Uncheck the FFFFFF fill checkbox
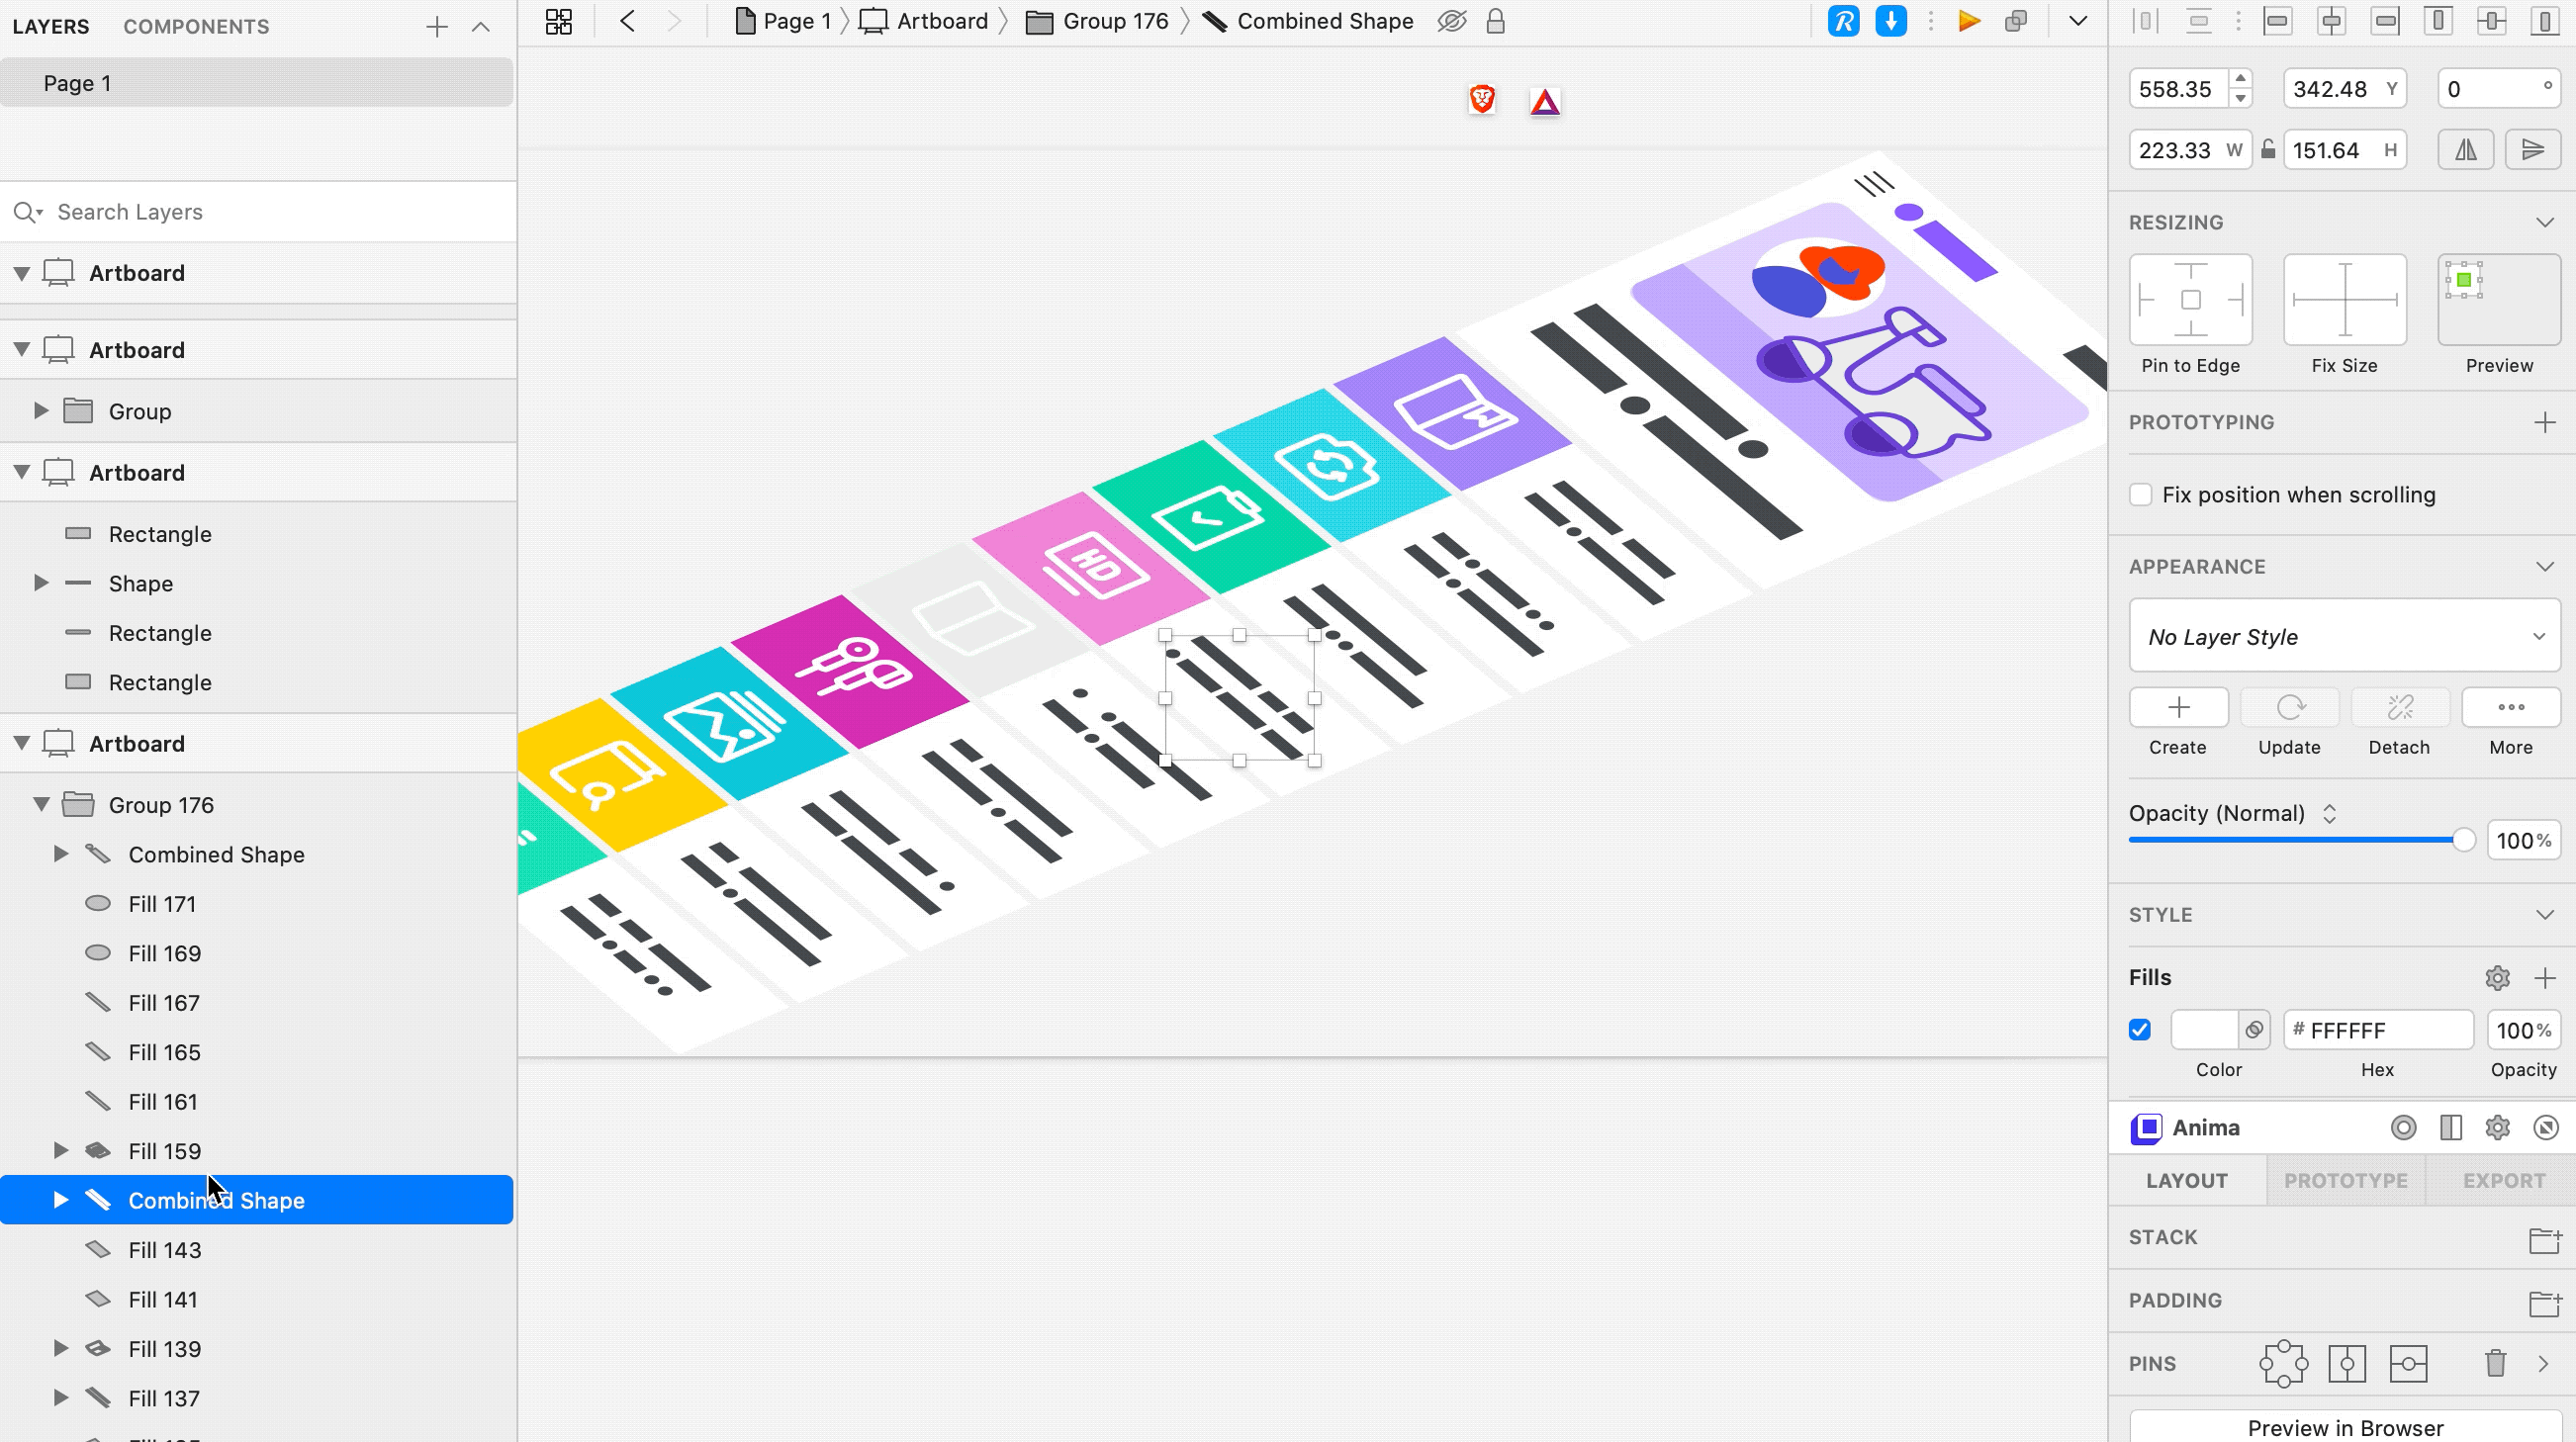2576x1442 pixels. tap(2140, 1030)
